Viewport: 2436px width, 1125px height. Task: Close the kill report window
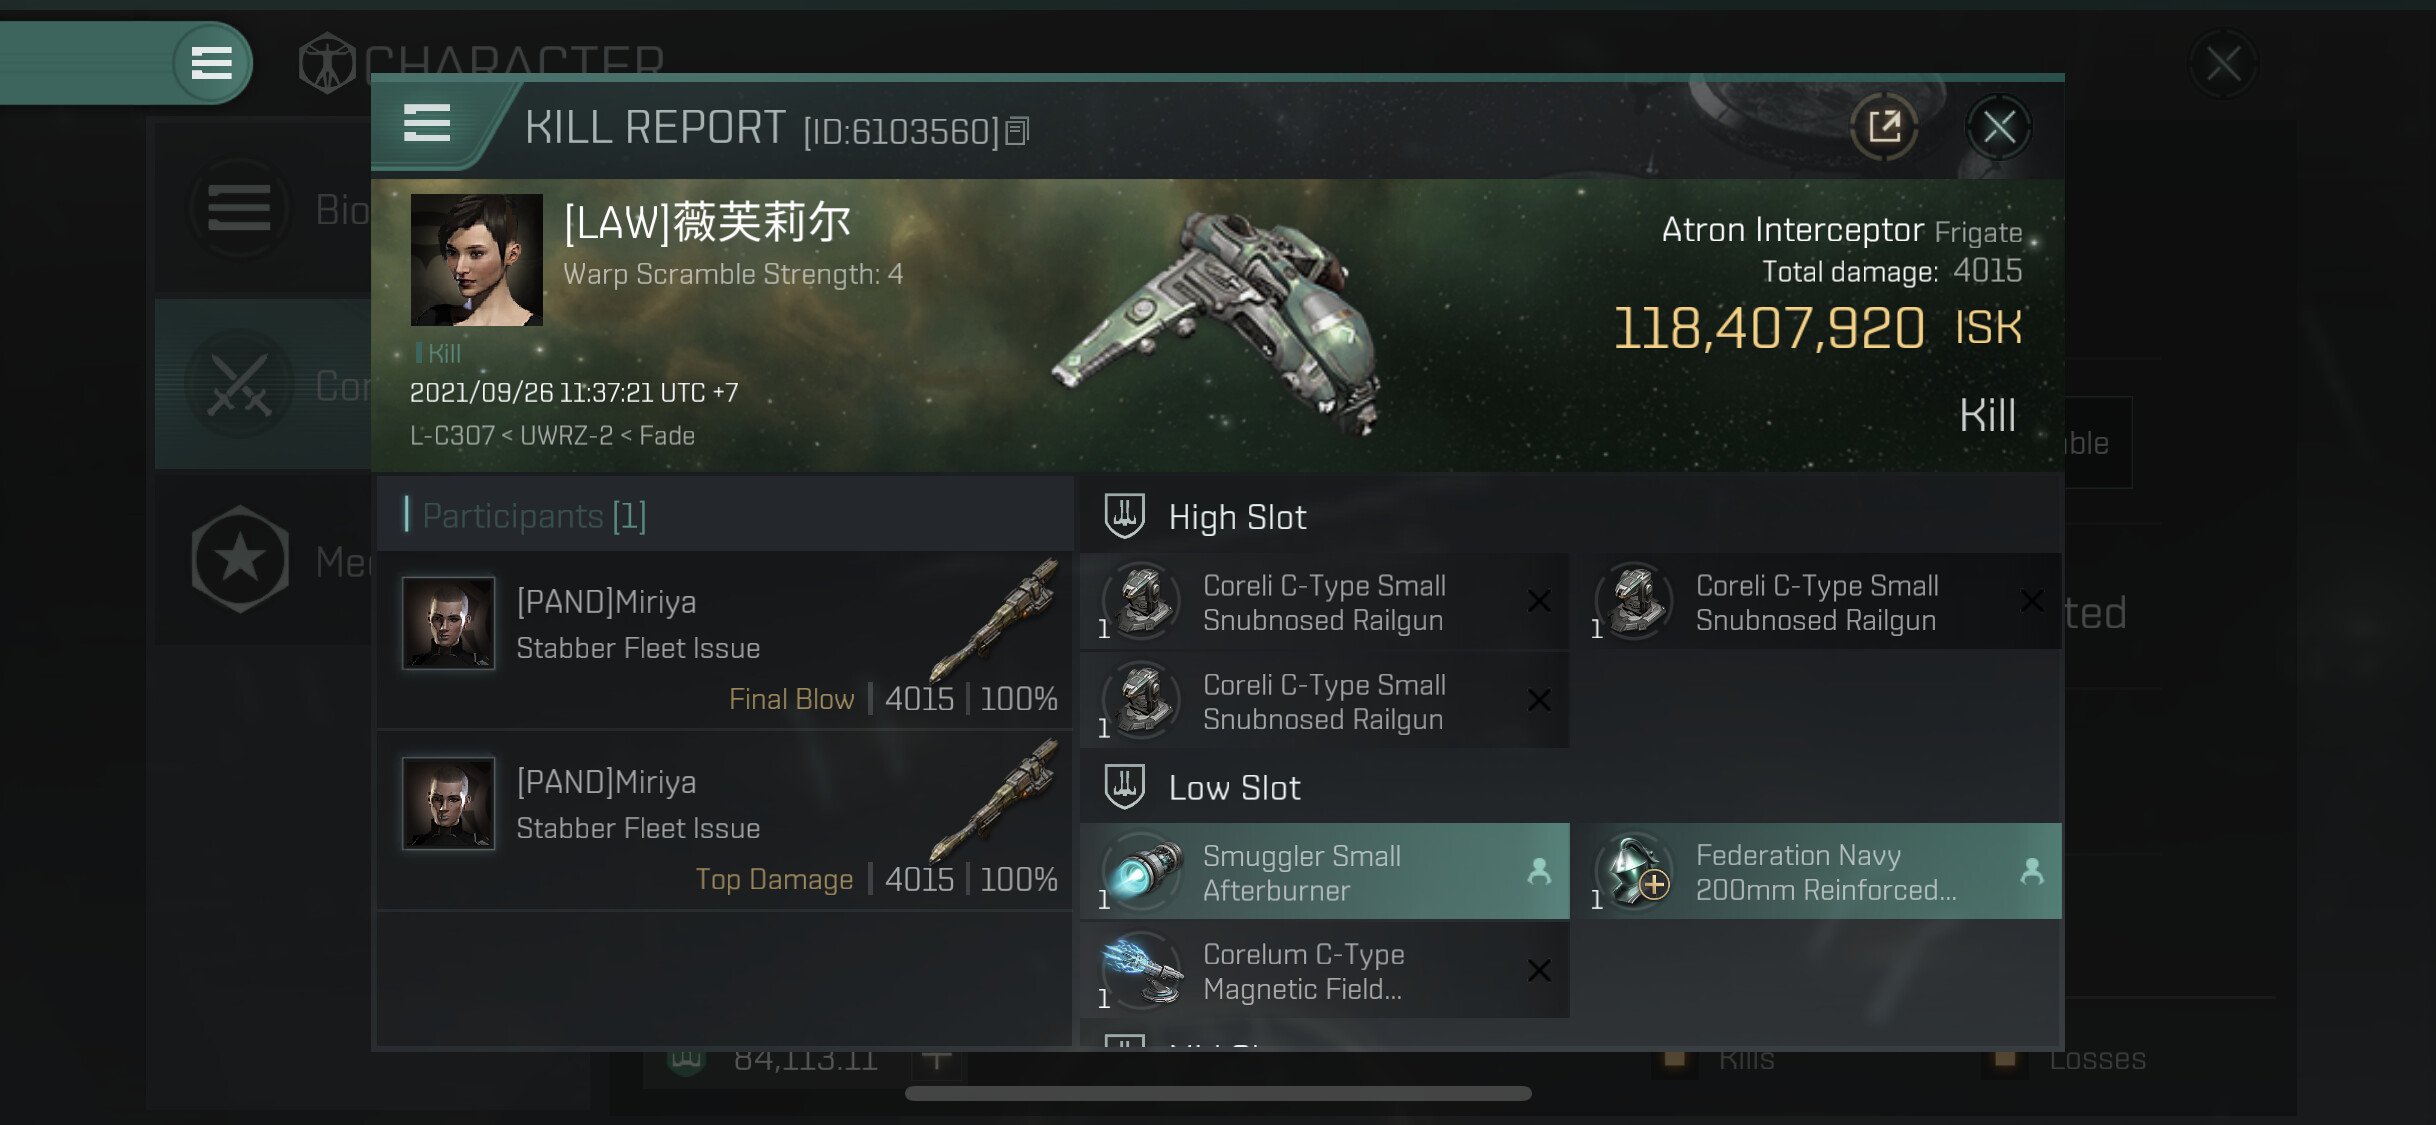[x=1998, y=127]
